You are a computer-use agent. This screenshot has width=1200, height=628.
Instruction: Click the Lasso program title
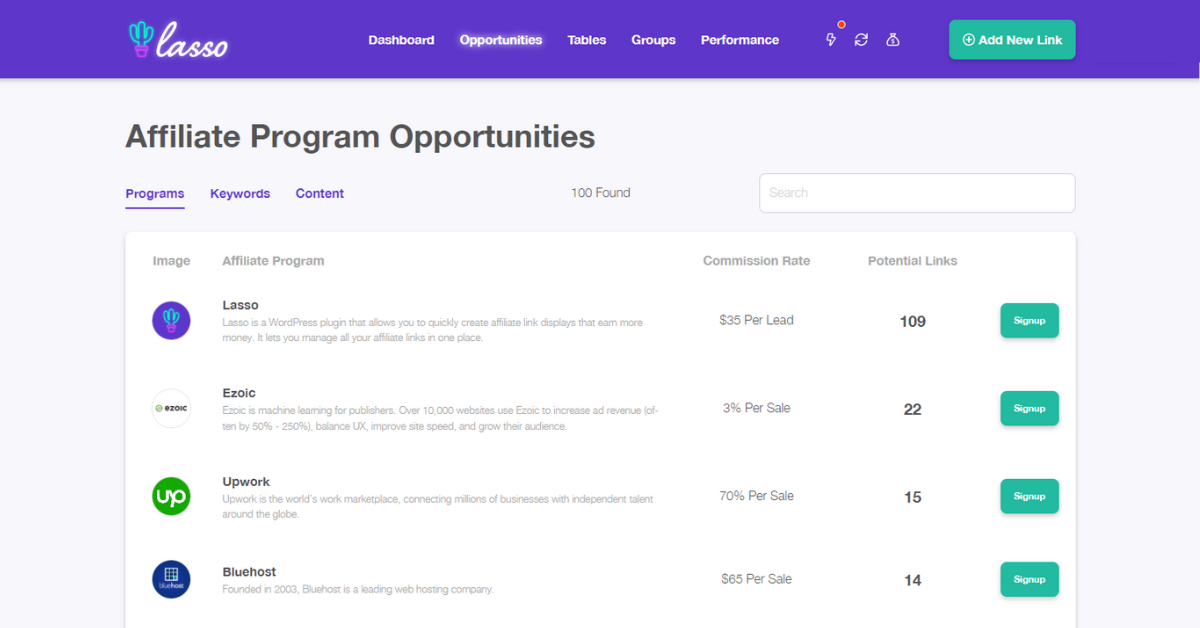tap(240, 305)
